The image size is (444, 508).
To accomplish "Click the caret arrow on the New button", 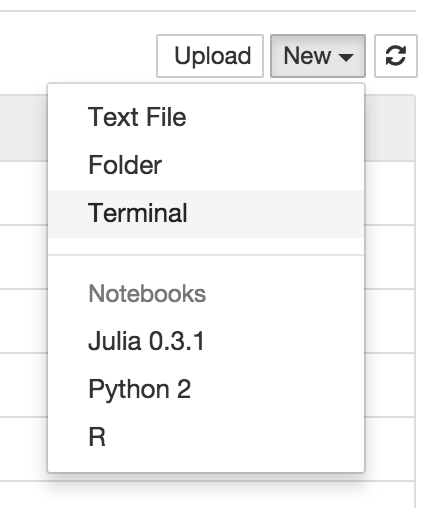I will coord(346,57).
